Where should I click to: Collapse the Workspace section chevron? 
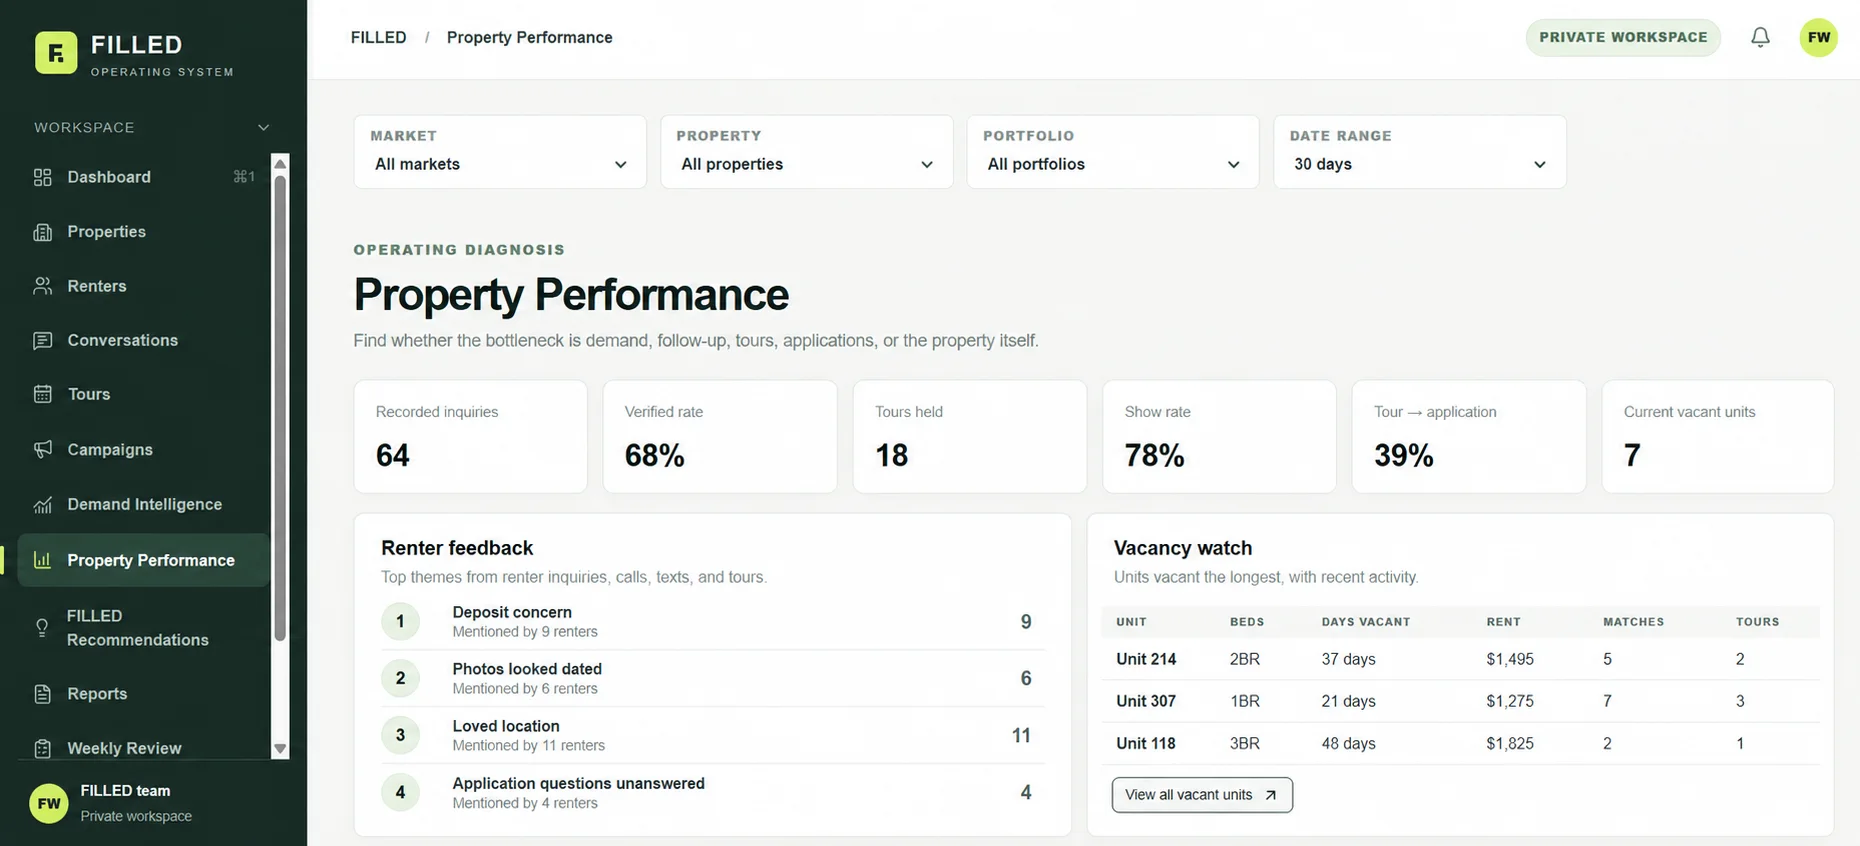click(x=263, y=128)
